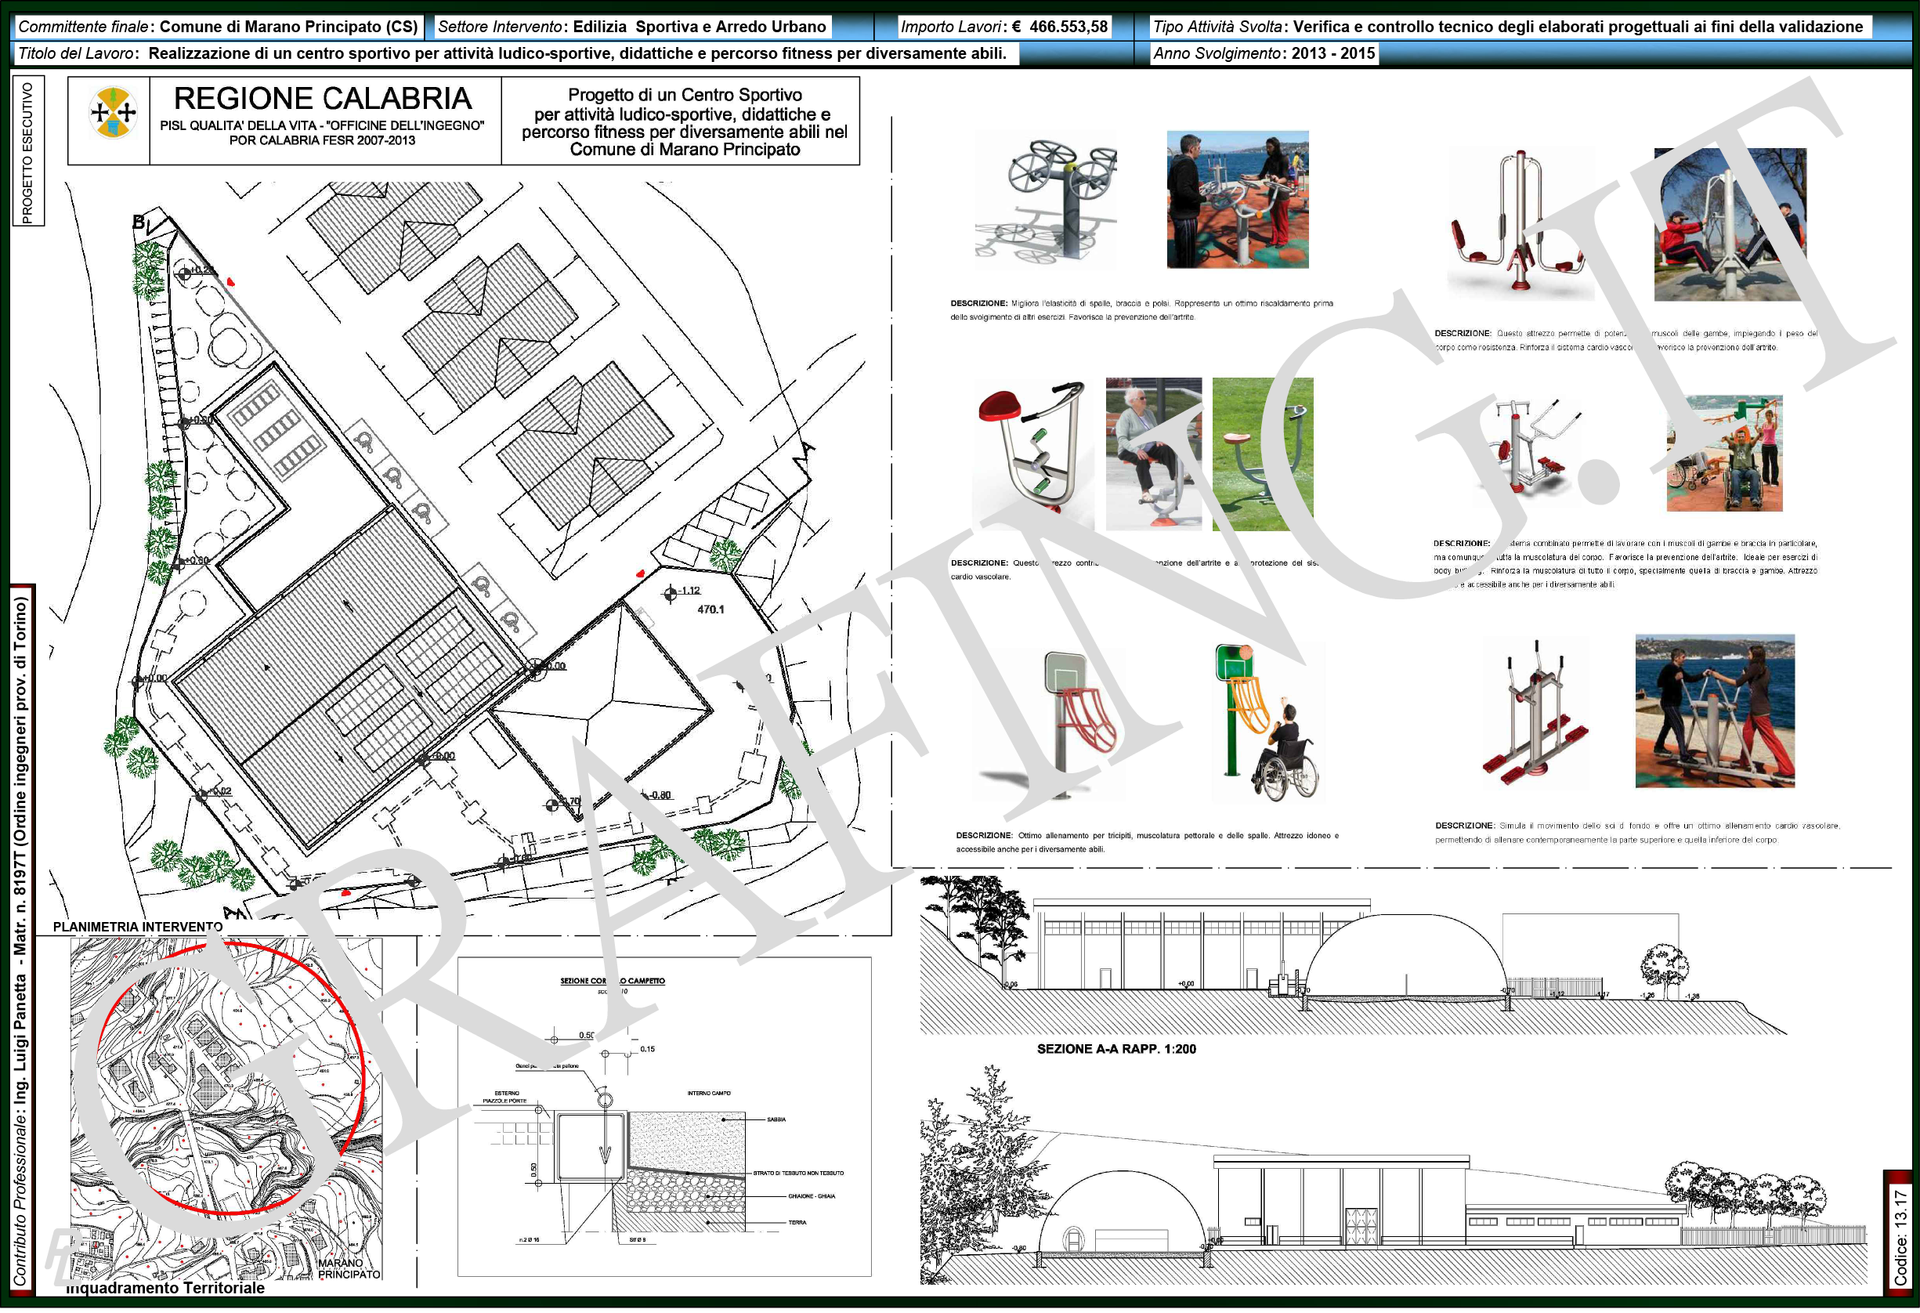
Task: Click the four-wheel arm exerciser rendering
Action: pyautogui.click(x=1045, y=202)
